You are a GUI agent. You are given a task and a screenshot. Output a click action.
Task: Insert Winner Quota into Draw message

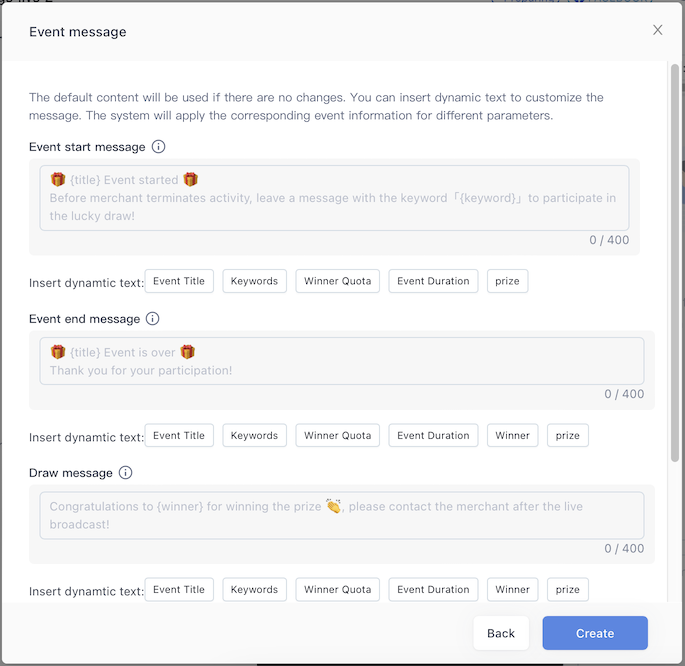pyautogui.click(x=338, y=590)
